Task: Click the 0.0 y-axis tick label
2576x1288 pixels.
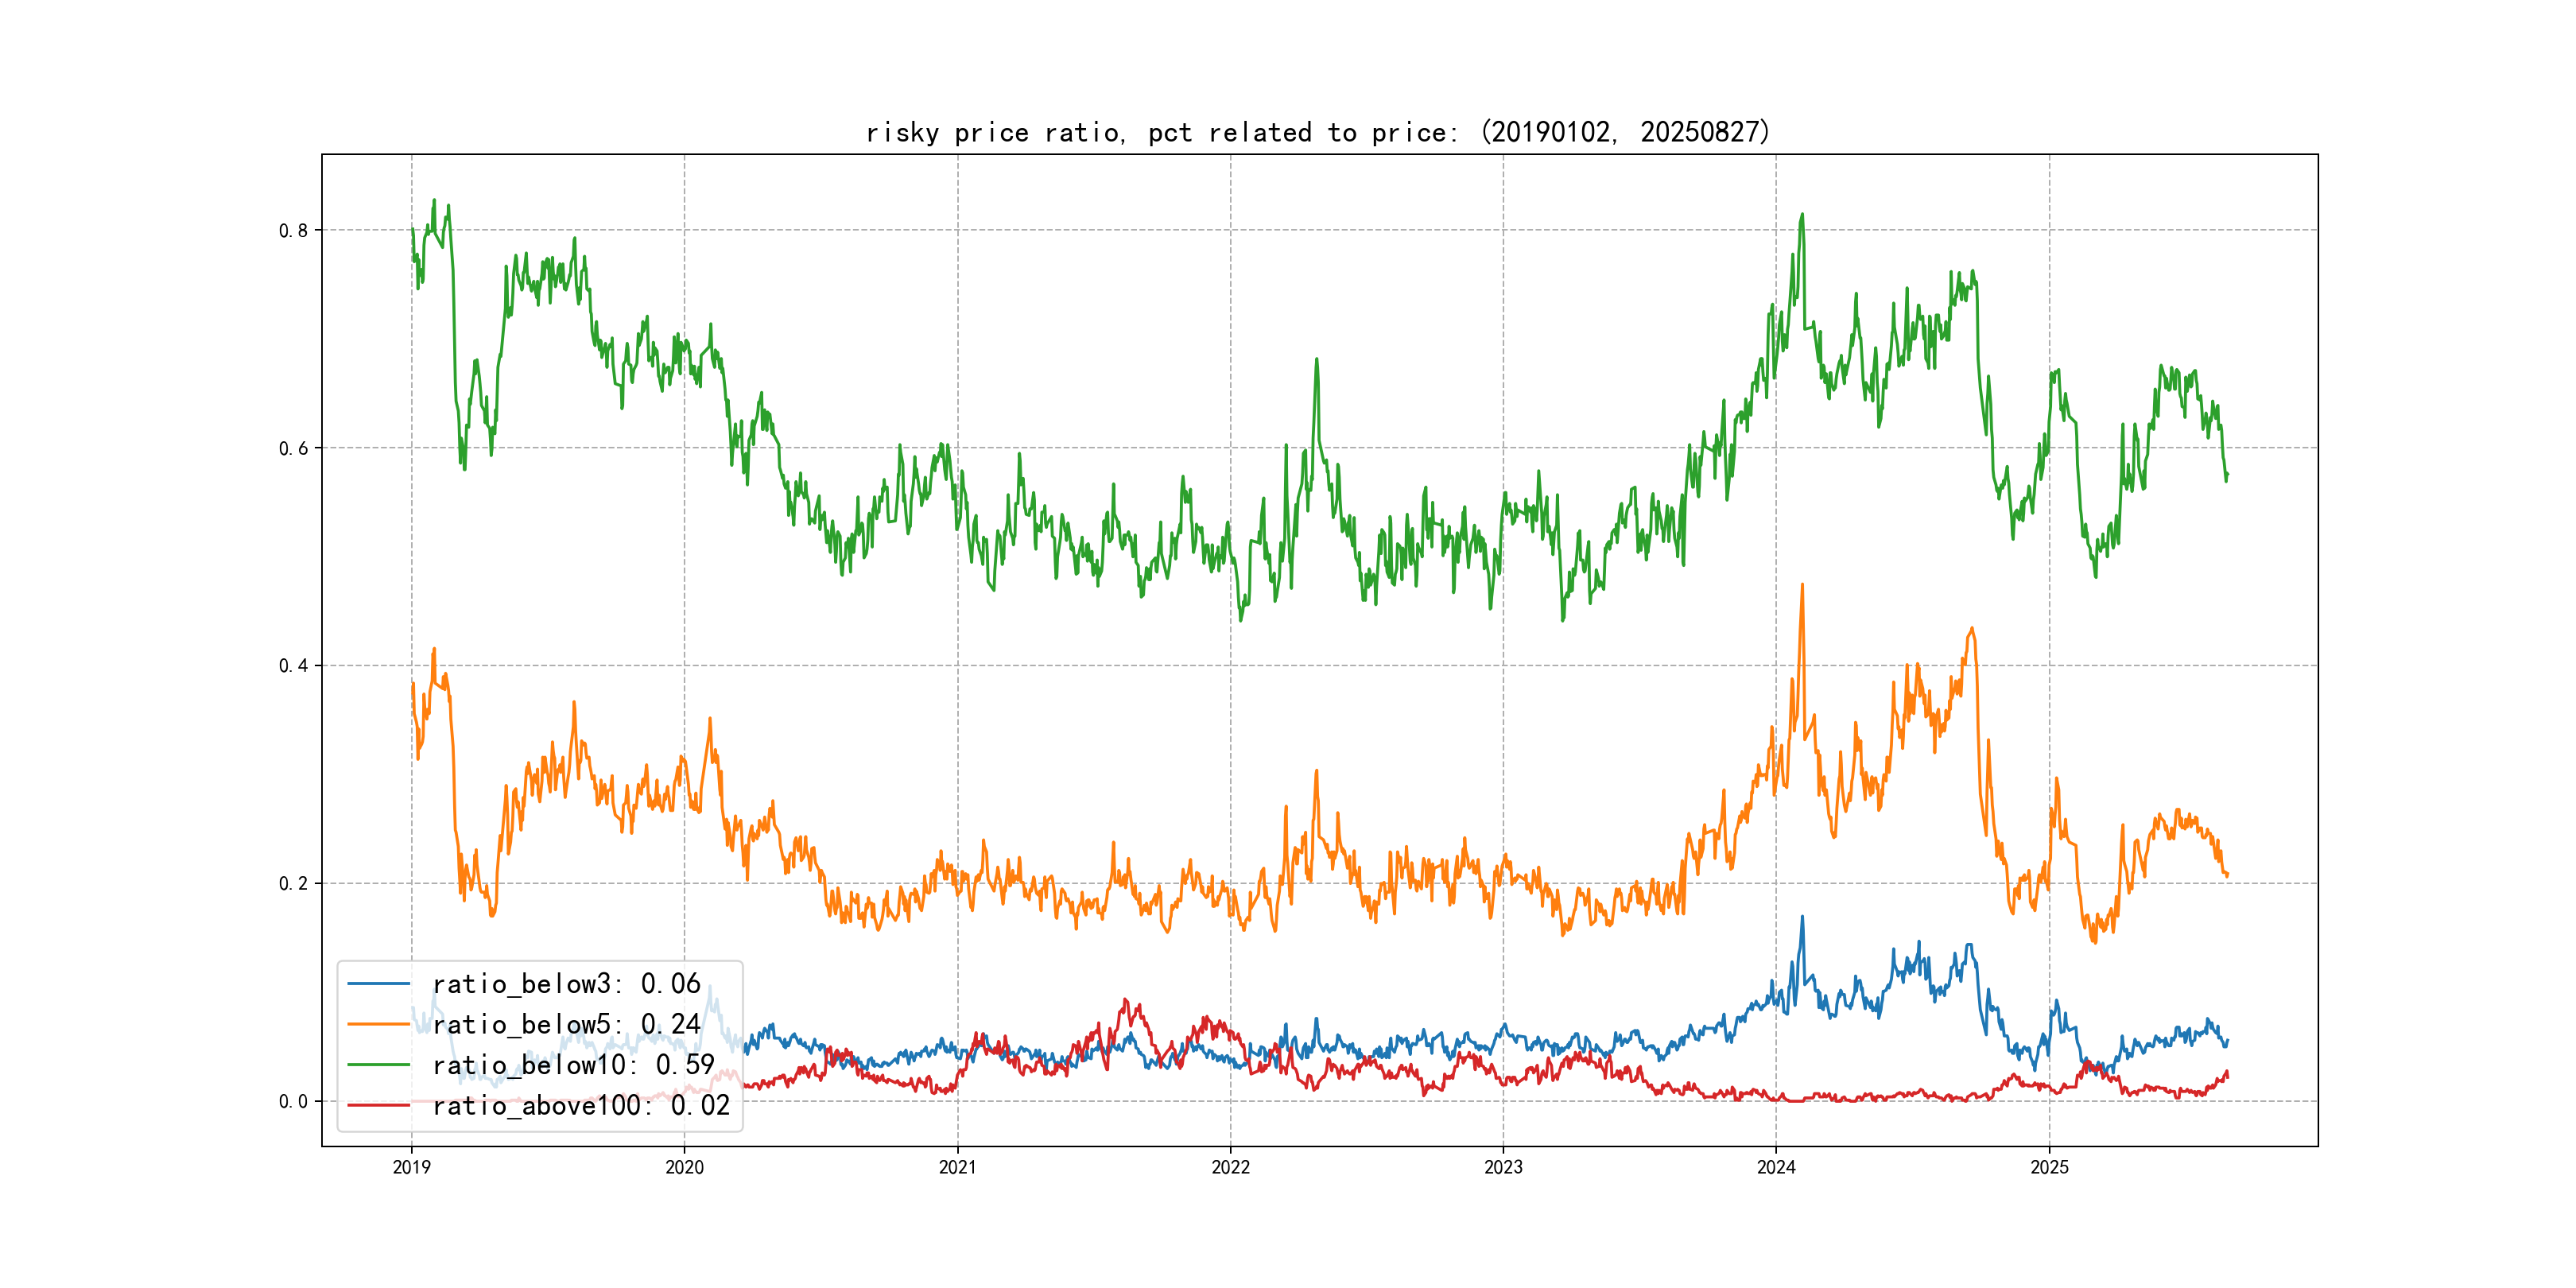Action: tap(293, 1102)
